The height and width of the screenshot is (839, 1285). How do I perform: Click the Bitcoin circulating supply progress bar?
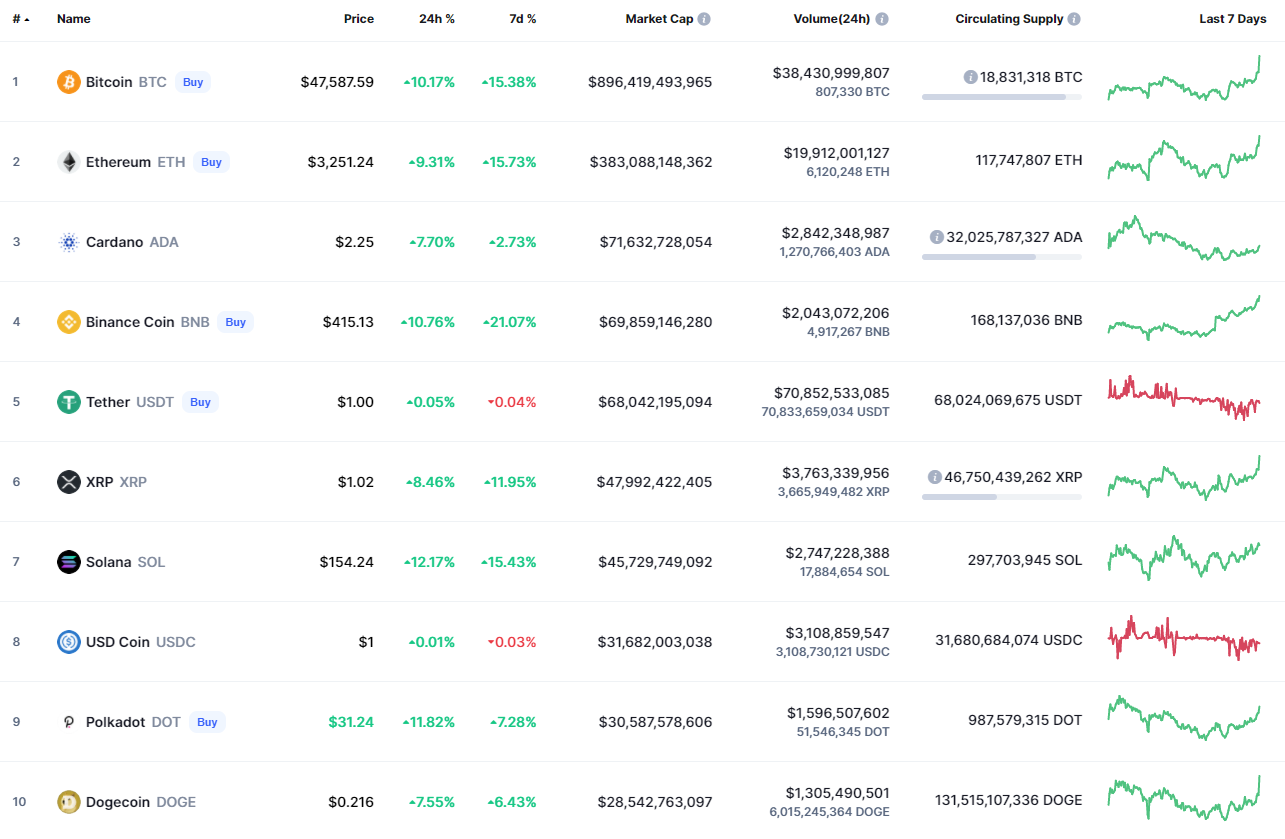1002,97
